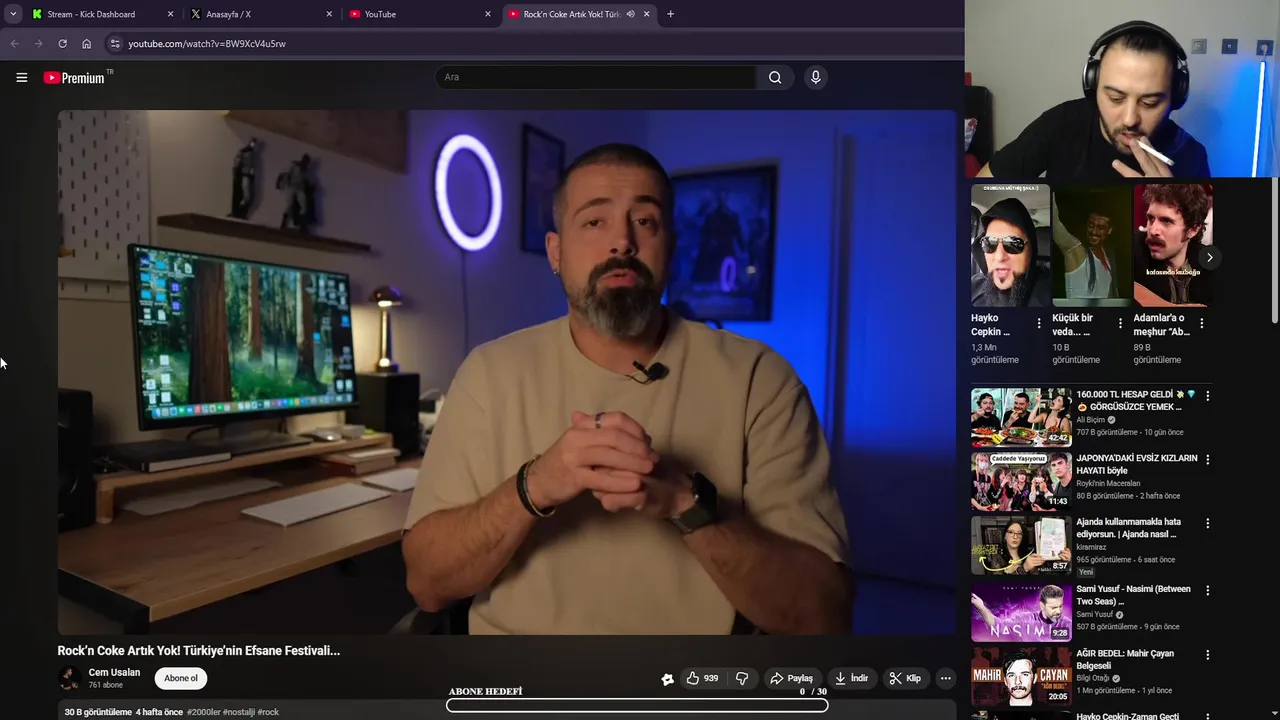Screen dimensions: 1280x720
Task: Open Sami Yusuf - Nasimi video thumbnail
Action: coord(1021,612)
